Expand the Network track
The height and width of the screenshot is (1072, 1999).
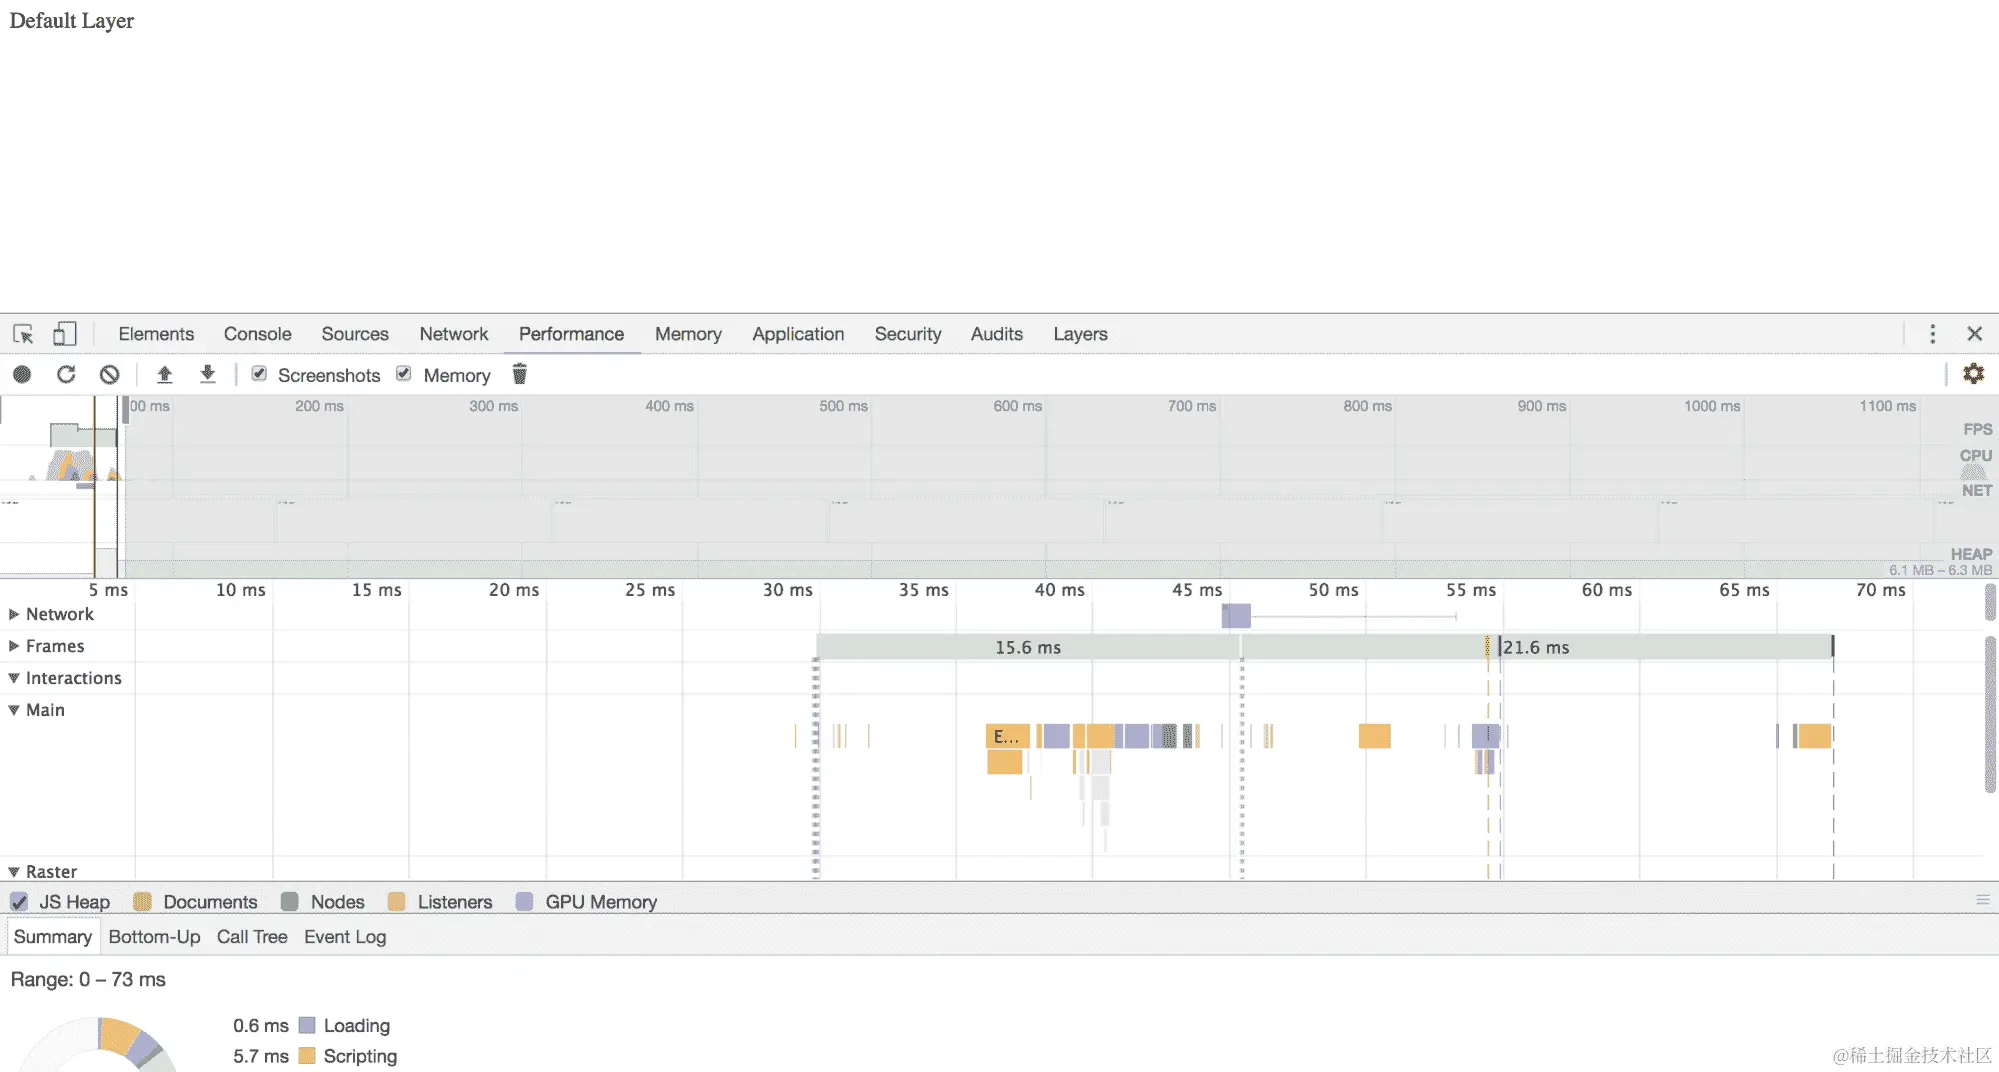[14, 614]
